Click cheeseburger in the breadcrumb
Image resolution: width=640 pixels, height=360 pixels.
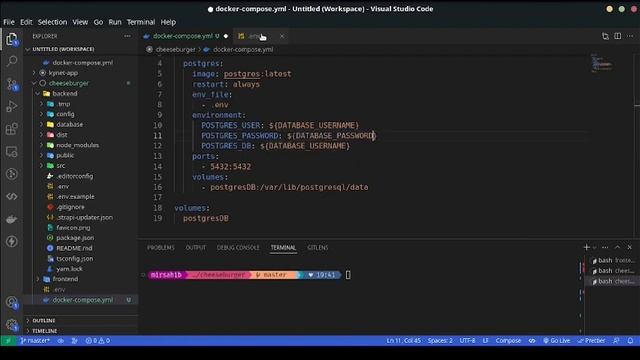[176, 49]
